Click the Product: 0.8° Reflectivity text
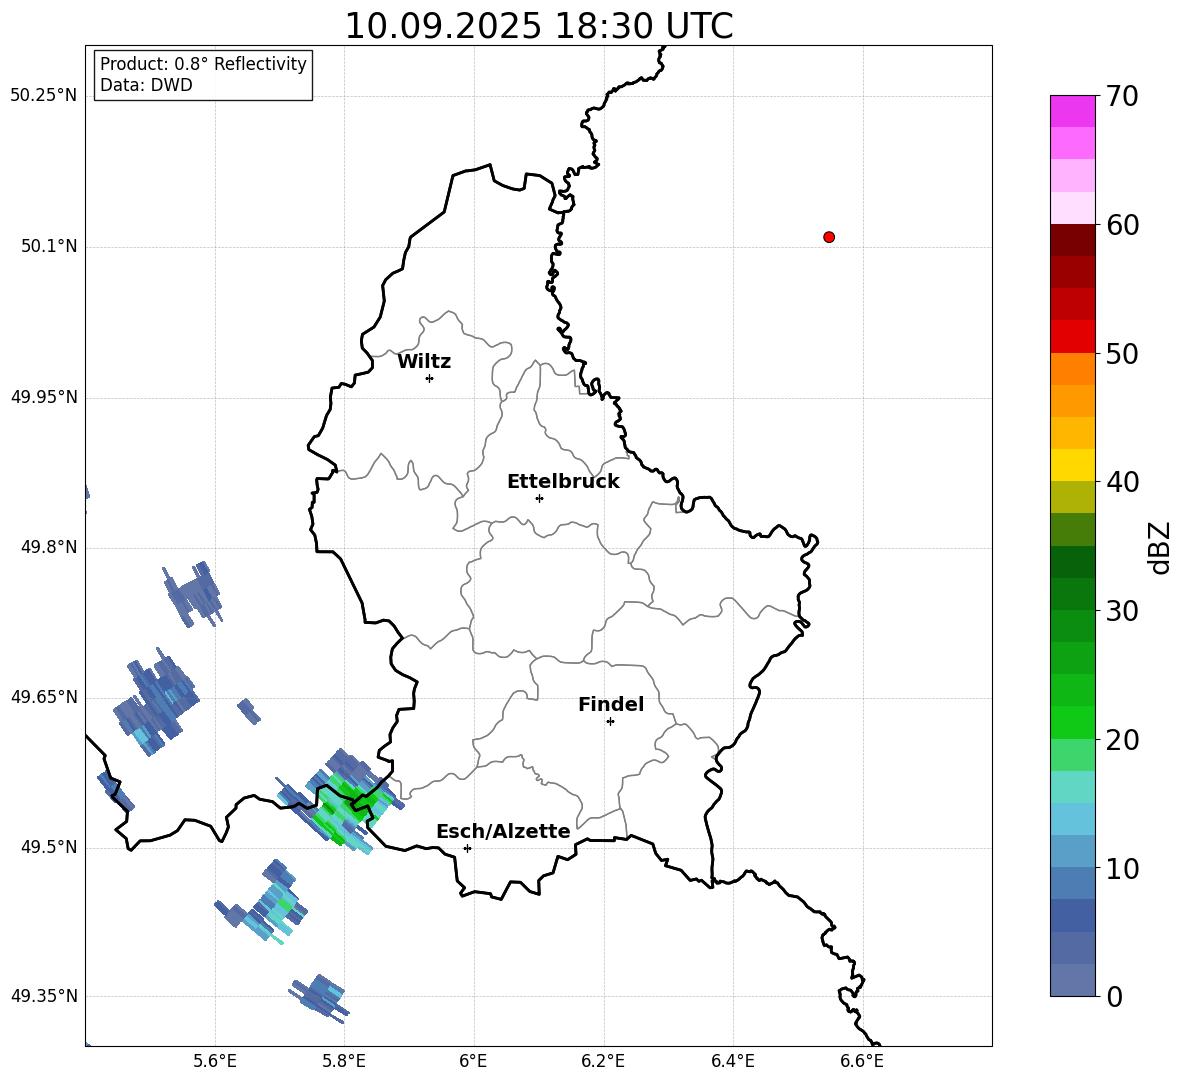The width and height of the screenshot is (1184, 1081). pos(203,64)
